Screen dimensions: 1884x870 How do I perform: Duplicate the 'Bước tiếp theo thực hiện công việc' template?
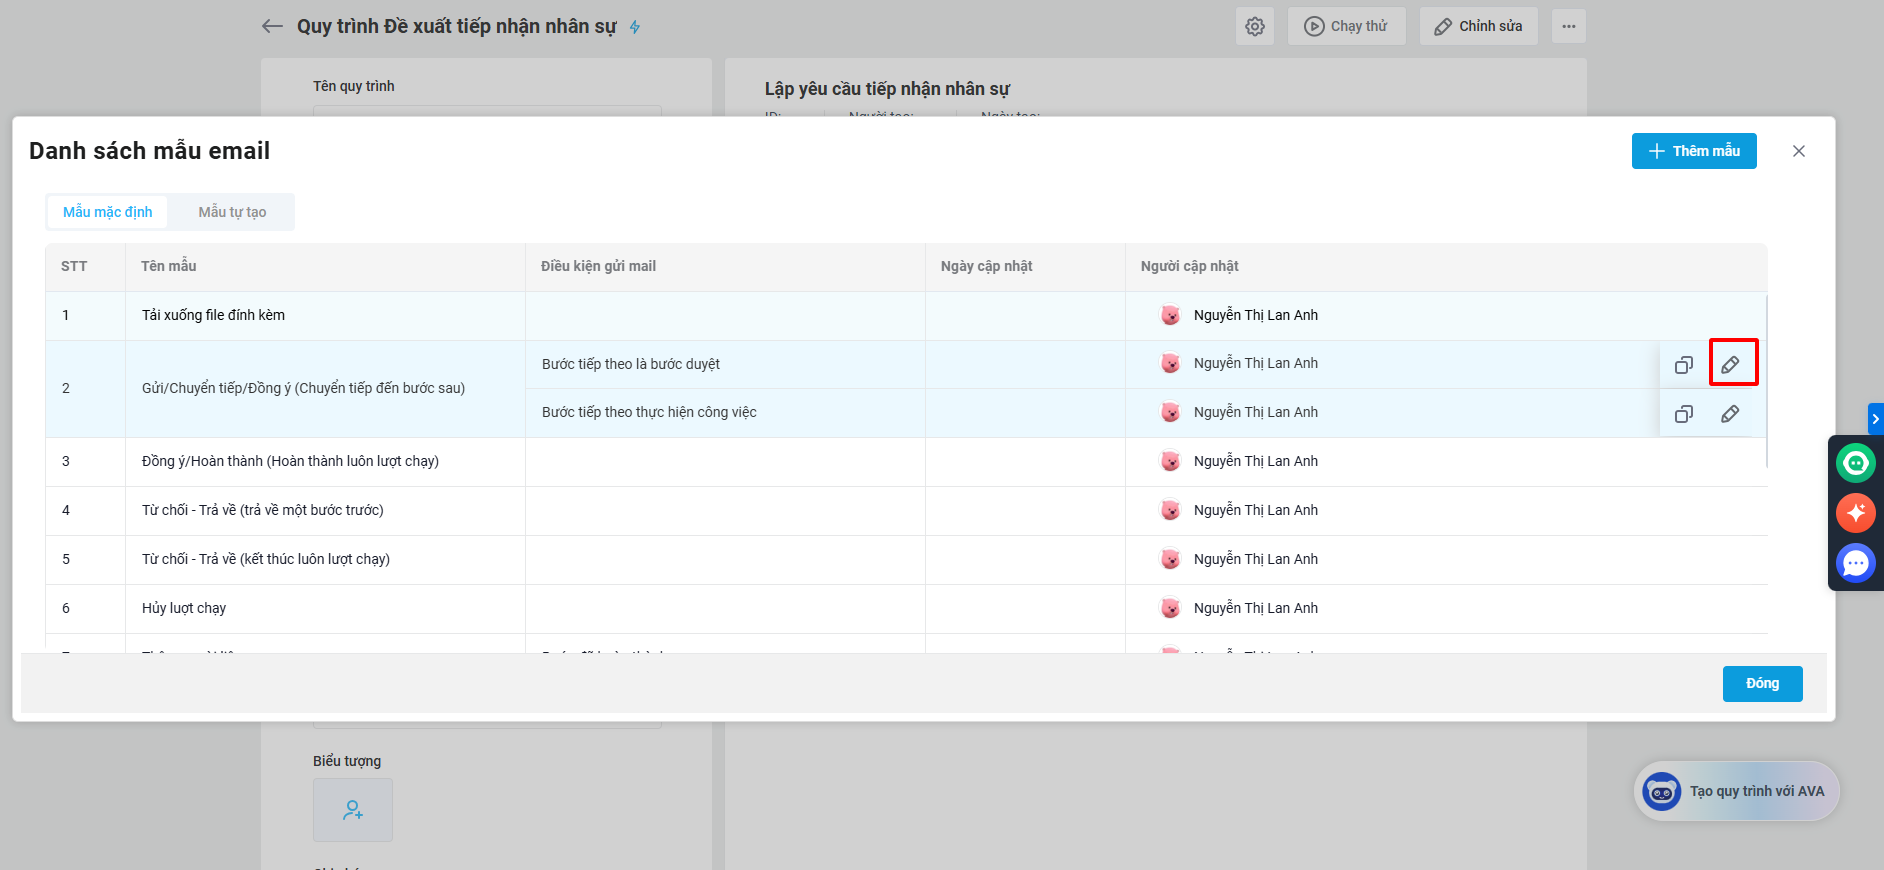pyautogui.click(x=1684, y=414)
